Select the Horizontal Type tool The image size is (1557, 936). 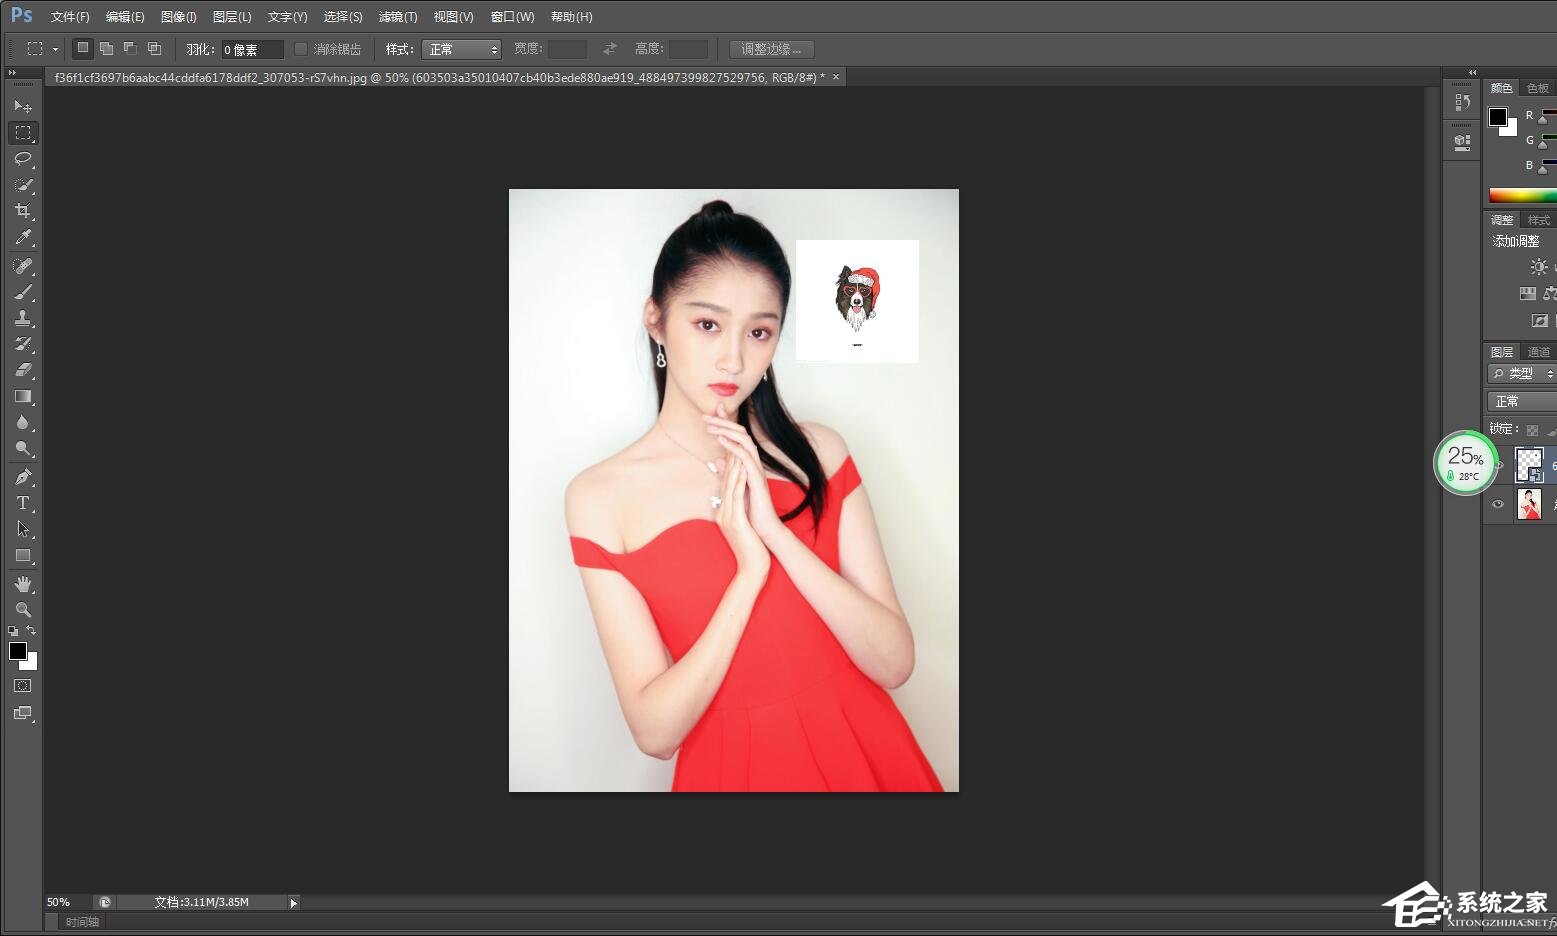pyautogui.click(x=23, y=501)
